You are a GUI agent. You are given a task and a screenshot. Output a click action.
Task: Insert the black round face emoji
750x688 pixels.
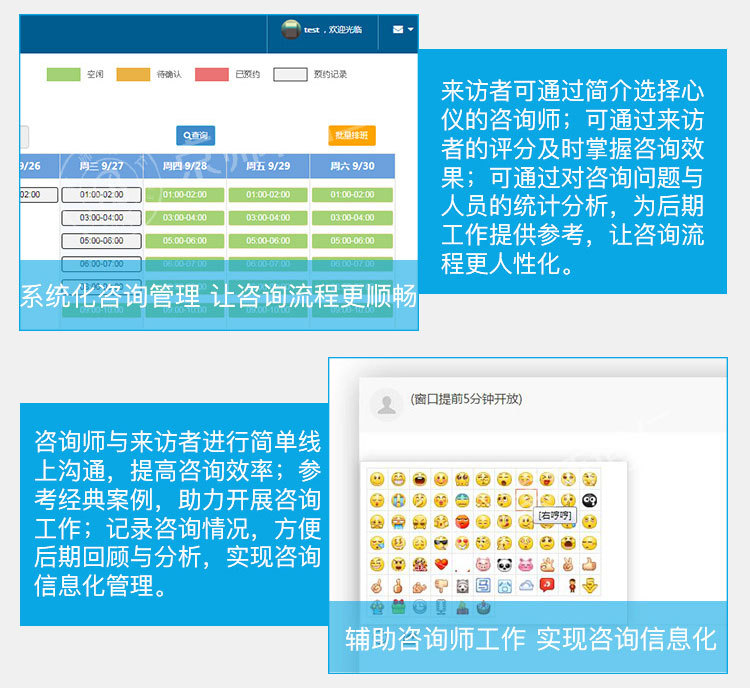[589, 500]
